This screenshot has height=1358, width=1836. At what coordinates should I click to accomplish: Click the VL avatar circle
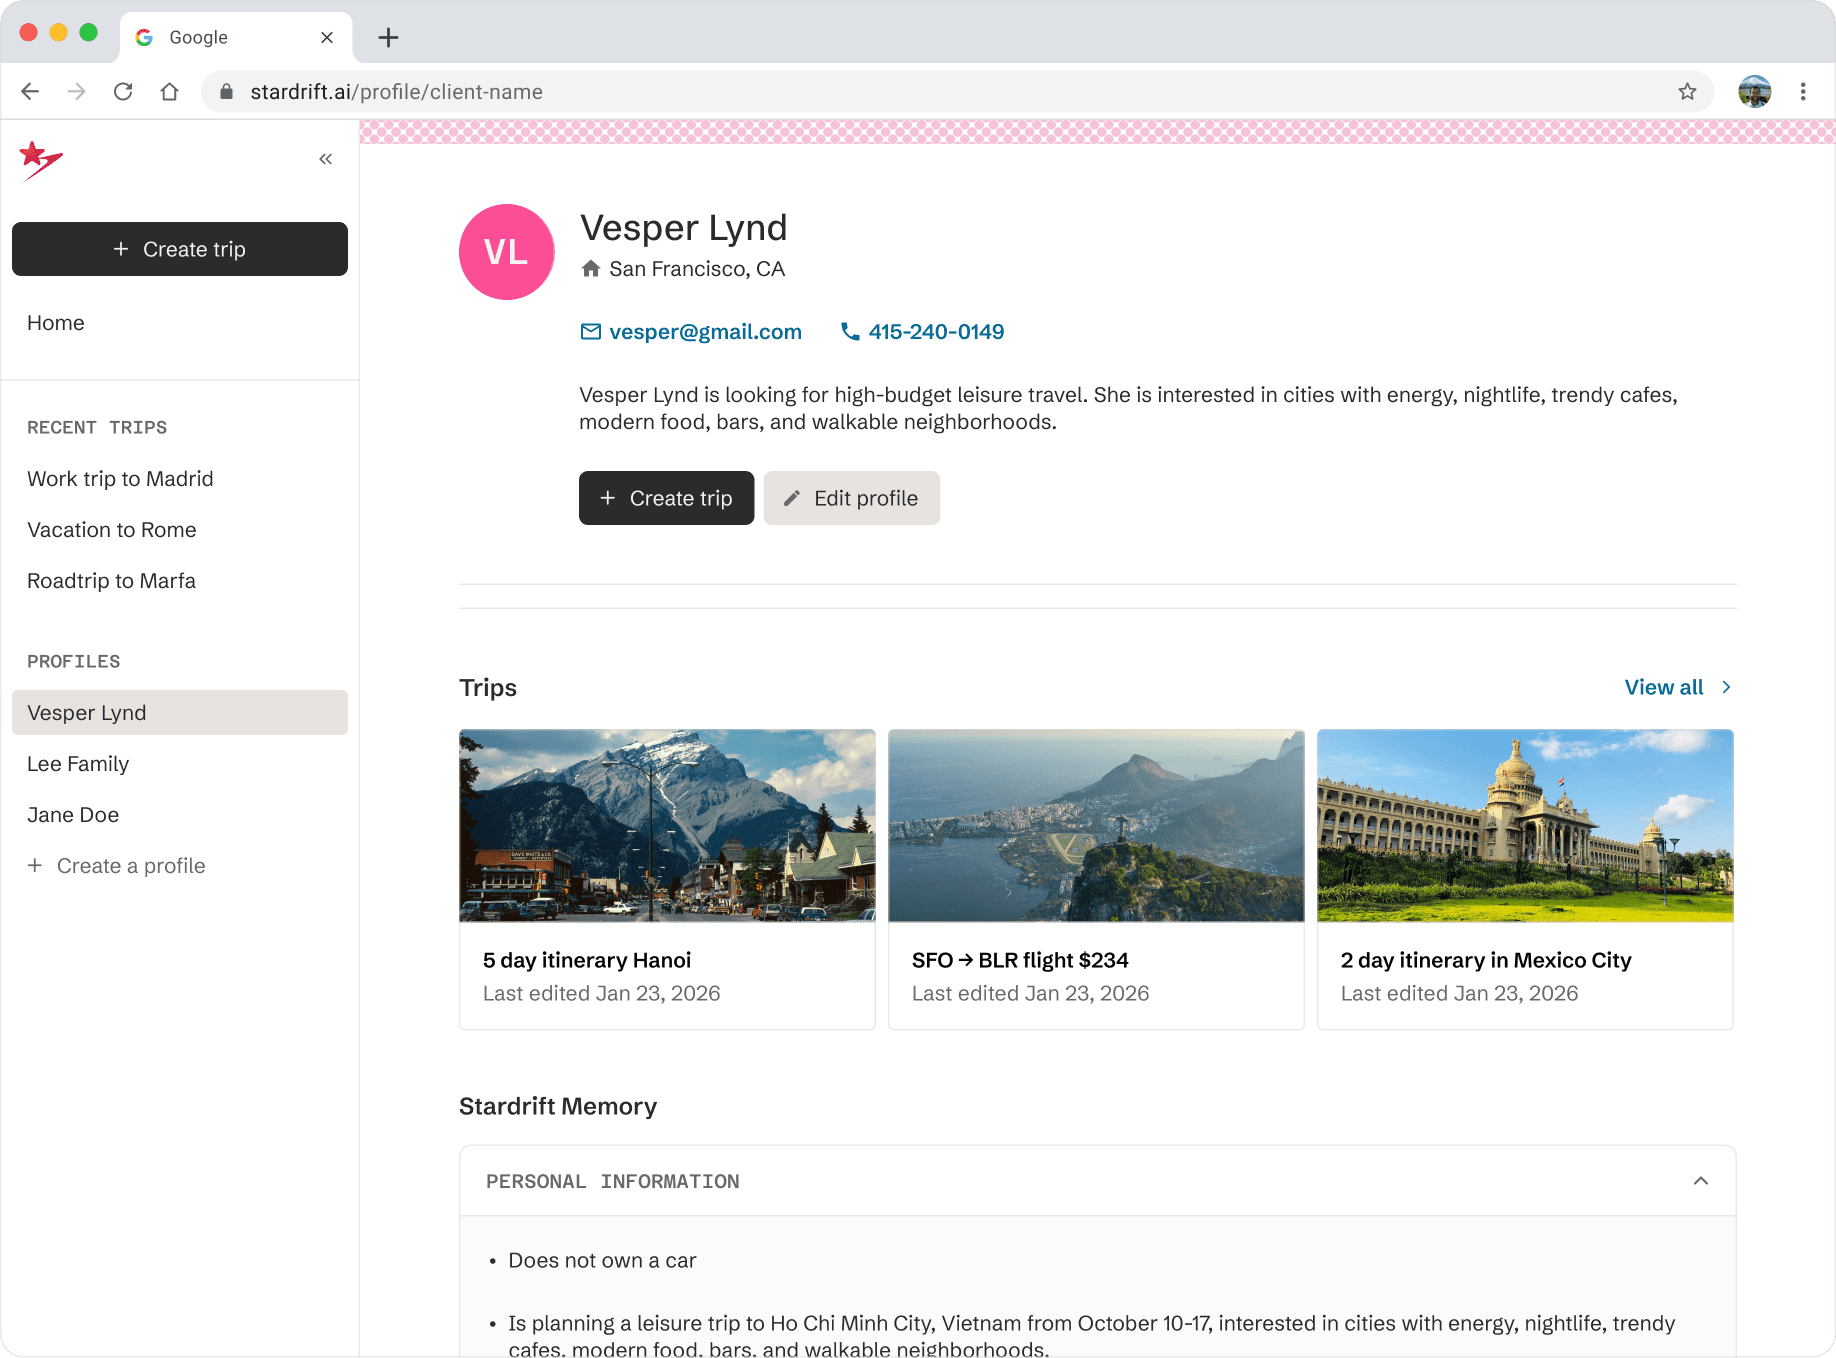(506, 252)
